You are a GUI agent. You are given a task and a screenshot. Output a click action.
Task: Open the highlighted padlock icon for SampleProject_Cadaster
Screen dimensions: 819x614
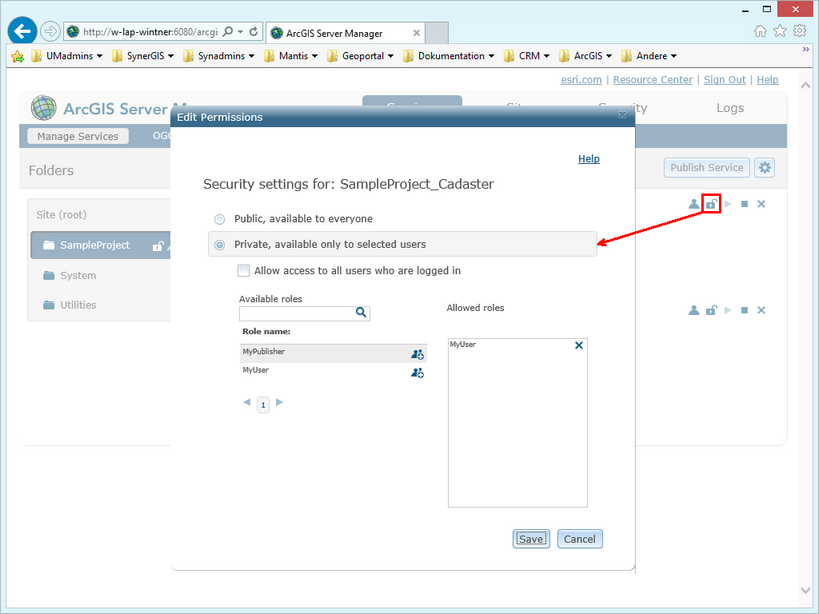point(711,203)
